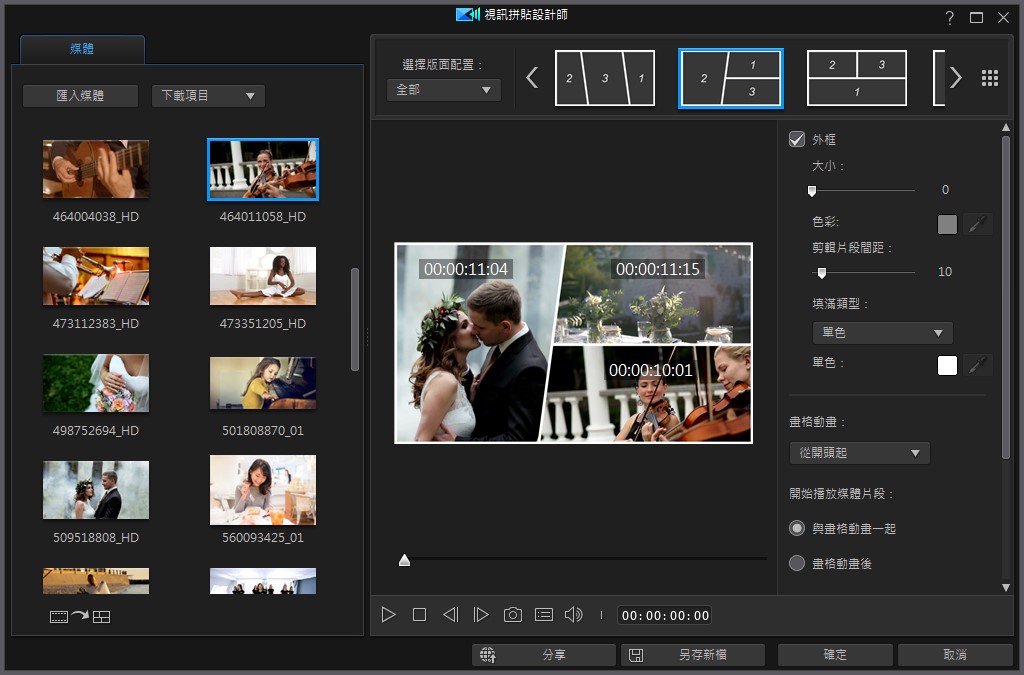The height and width of the screenshot is (675, 1024).
Task: Select the 單色 fill color eyedropper tool
Action: coord(978,365)
